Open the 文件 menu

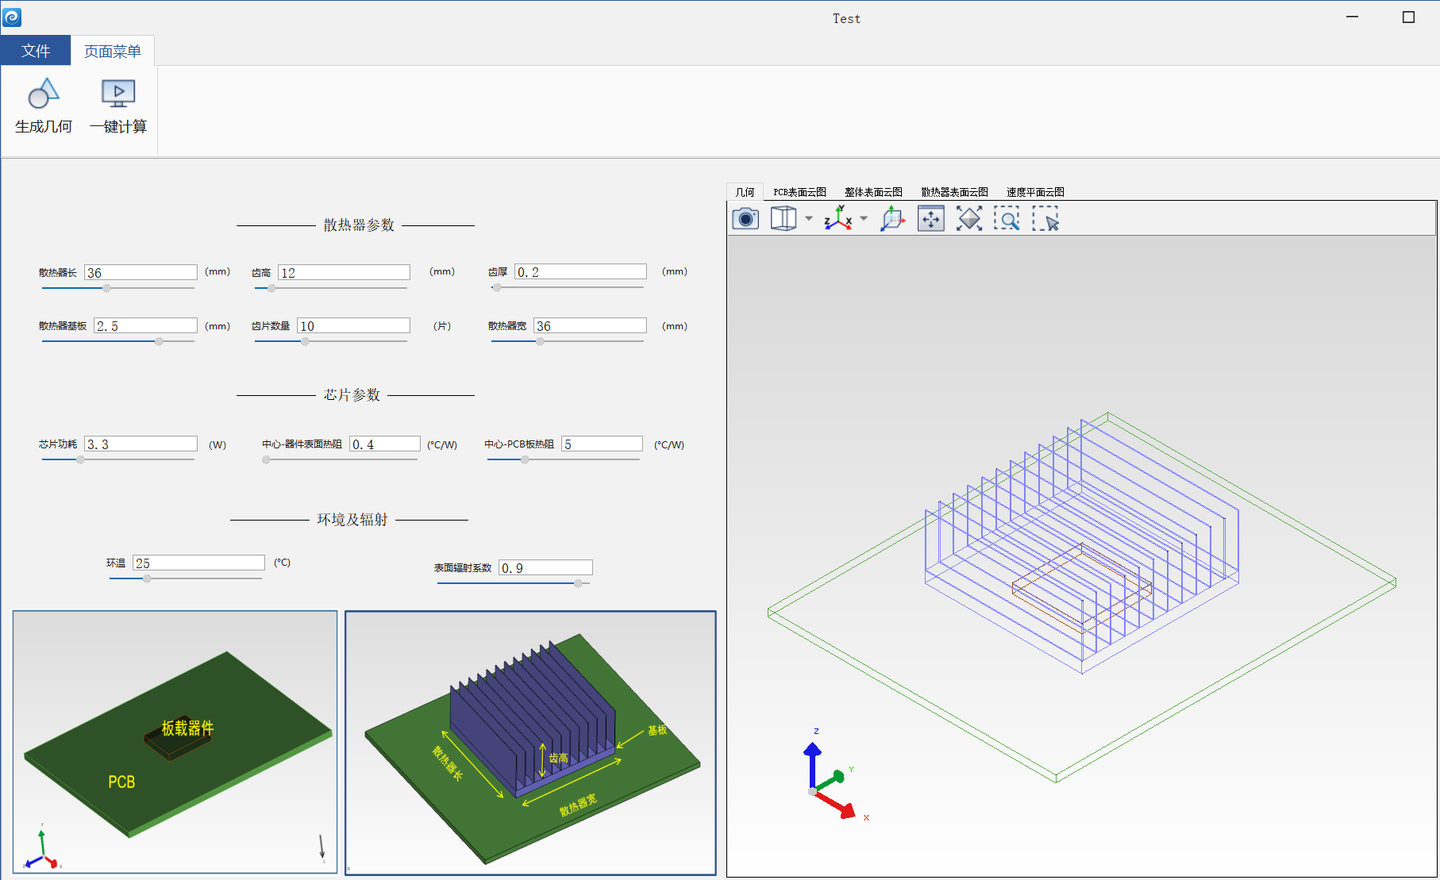36,51
